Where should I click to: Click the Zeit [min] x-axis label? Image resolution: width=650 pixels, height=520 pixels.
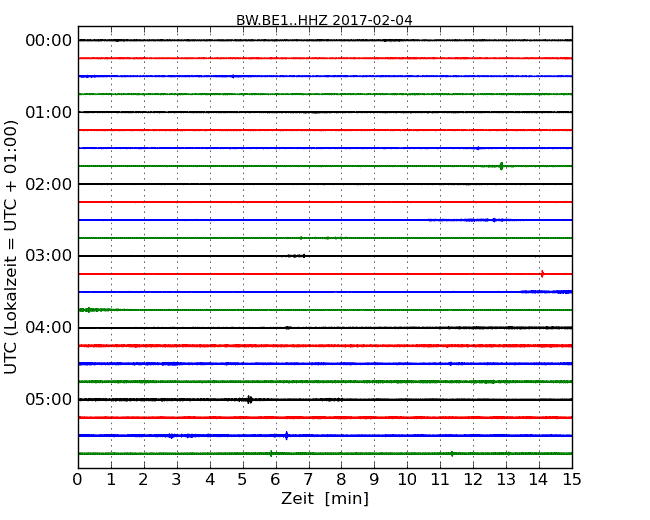(x=325, y=498)
